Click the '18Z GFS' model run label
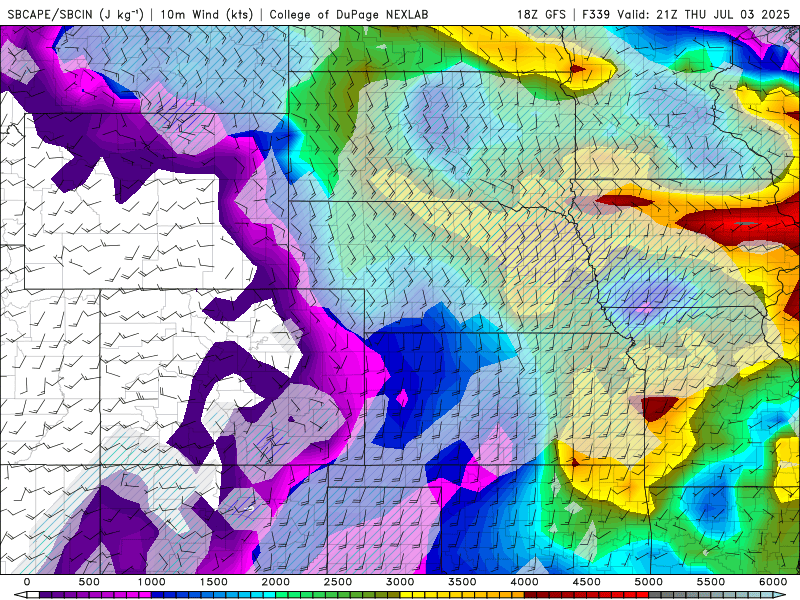Viewport: 800px width, 600px height. click(x=541, y=14)
